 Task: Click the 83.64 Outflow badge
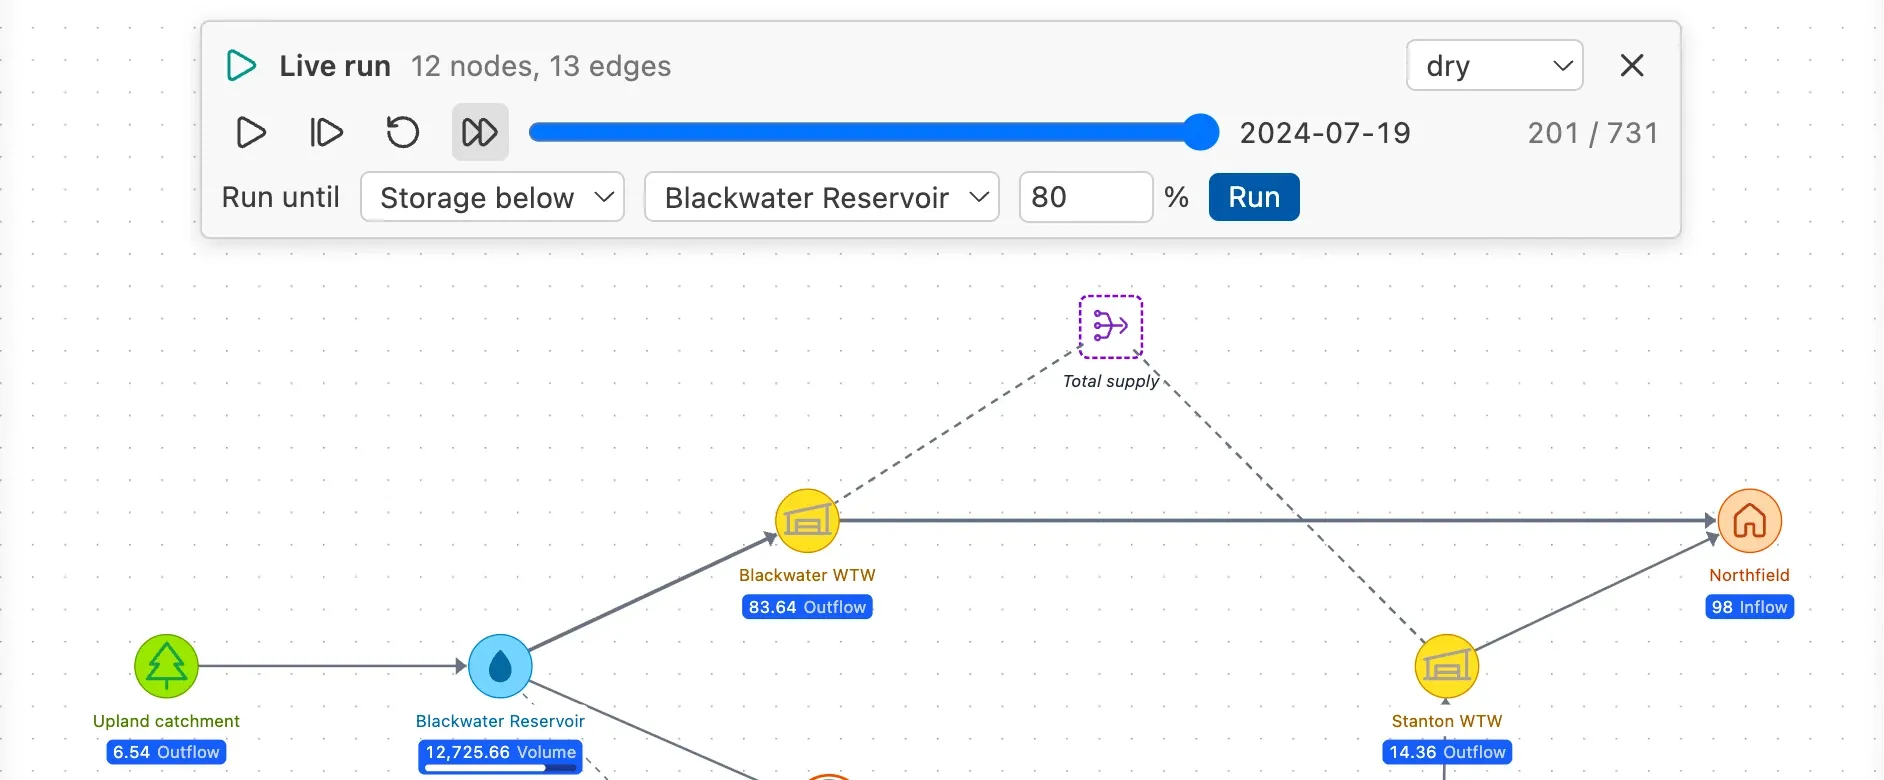[807, 607]
